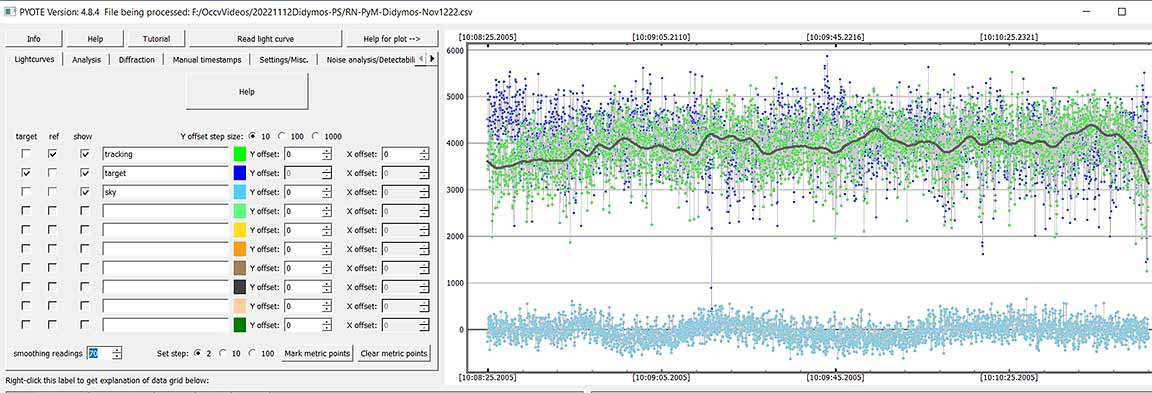Toggle show checkbox for sky row
The width and height of the screenshot is (1152, 393).
pos(85,192)
